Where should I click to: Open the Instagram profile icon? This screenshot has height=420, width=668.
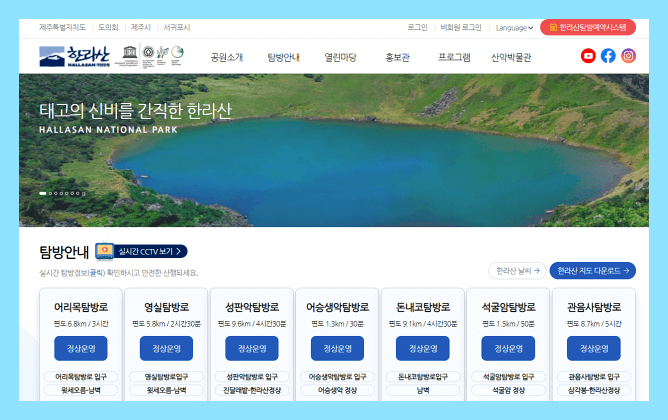click(628, 56)
